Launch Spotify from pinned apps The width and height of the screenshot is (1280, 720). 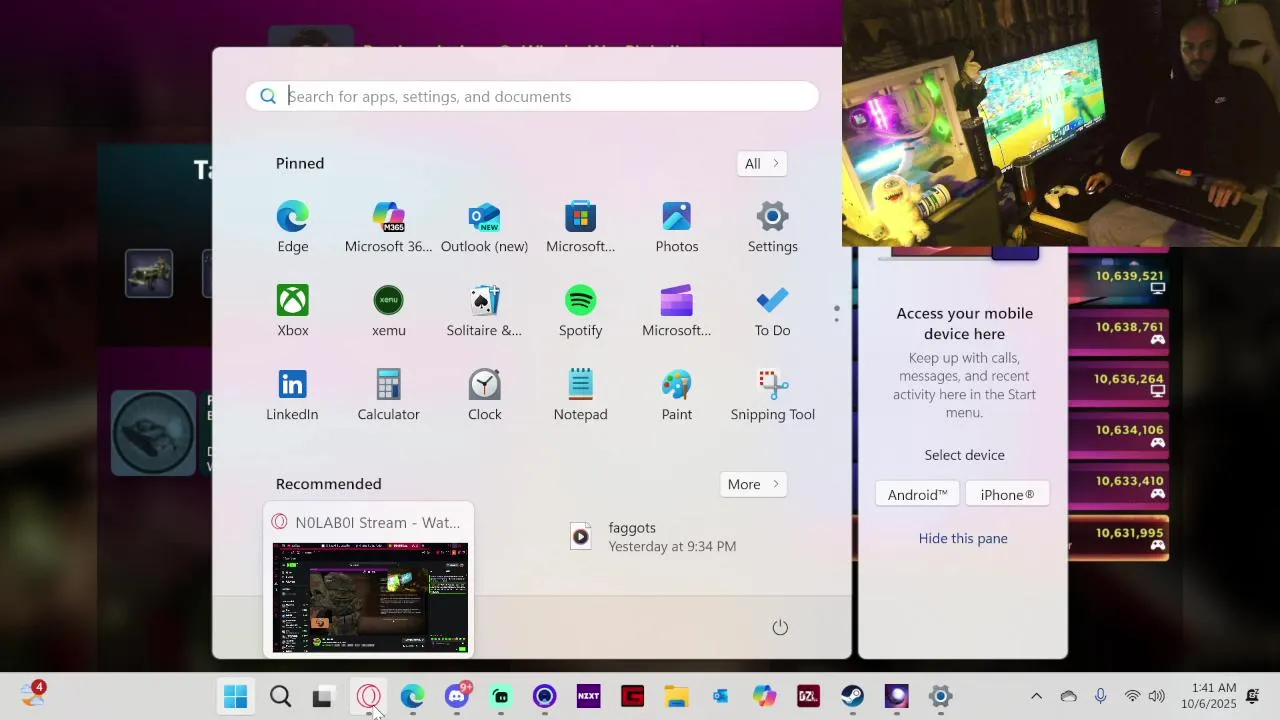[580, 311]
